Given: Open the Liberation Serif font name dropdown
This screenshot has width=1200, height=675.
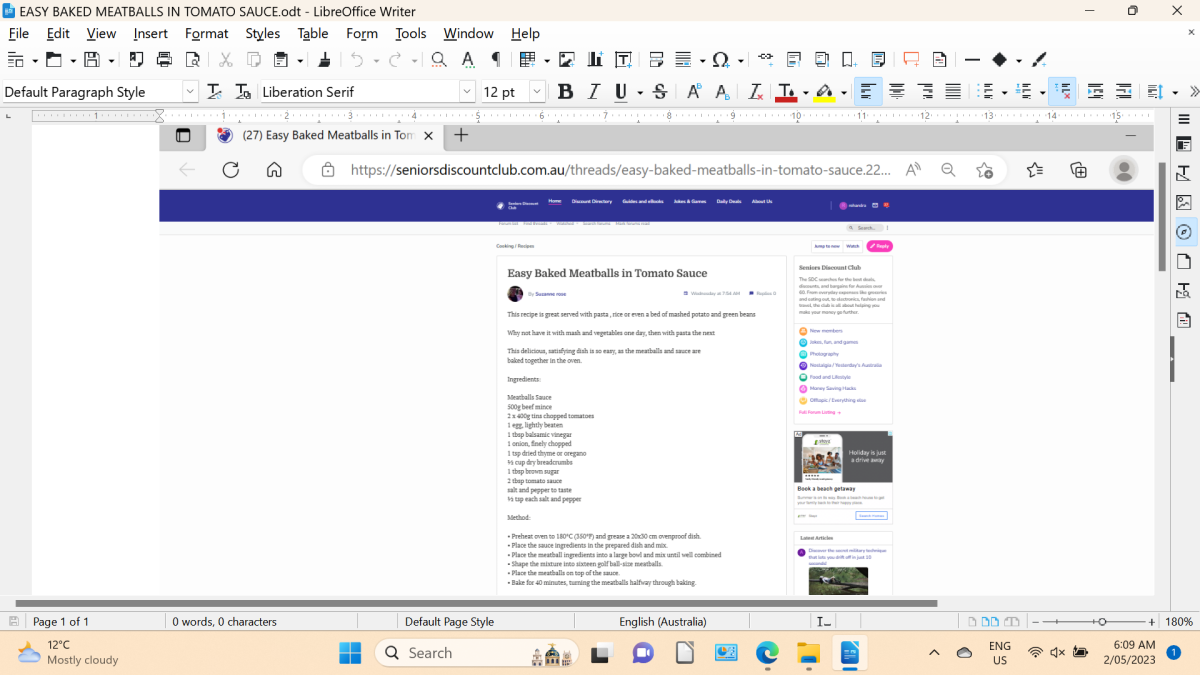Looking at the screenshot, I should tap(467, 92).
